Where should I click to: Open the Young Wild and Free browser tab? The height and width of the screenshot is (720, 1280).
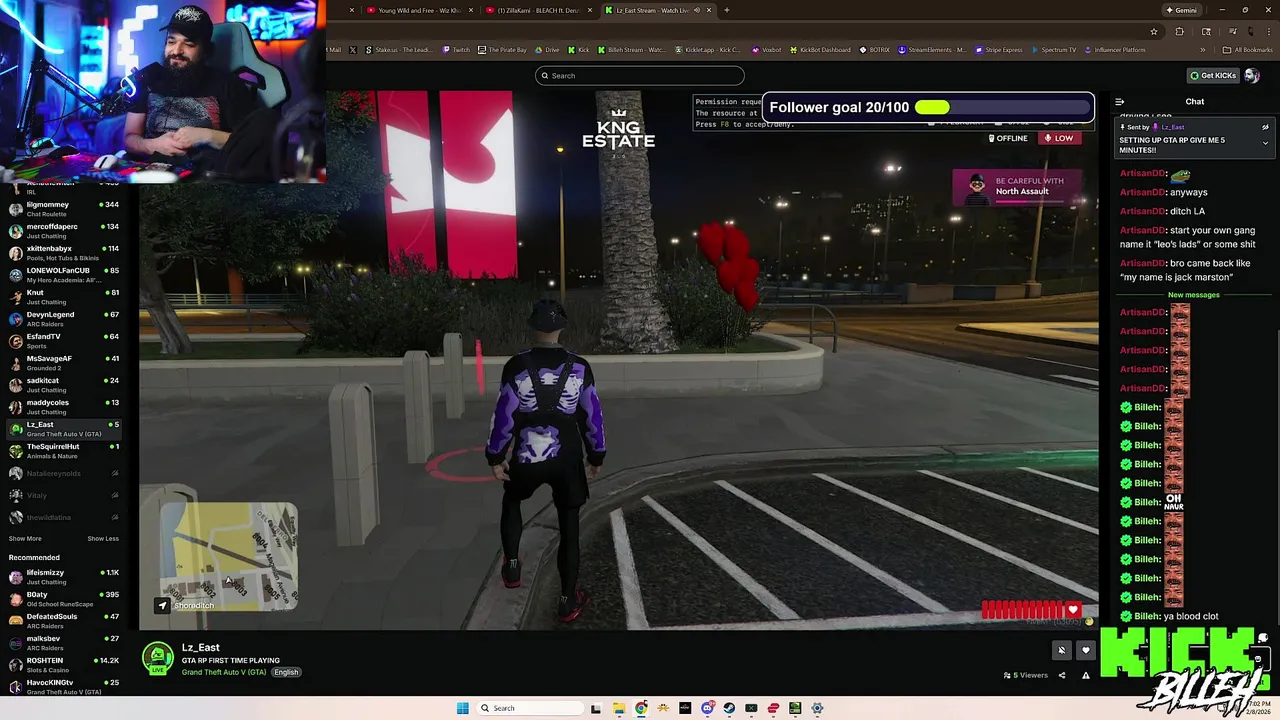tap(418, 10)
